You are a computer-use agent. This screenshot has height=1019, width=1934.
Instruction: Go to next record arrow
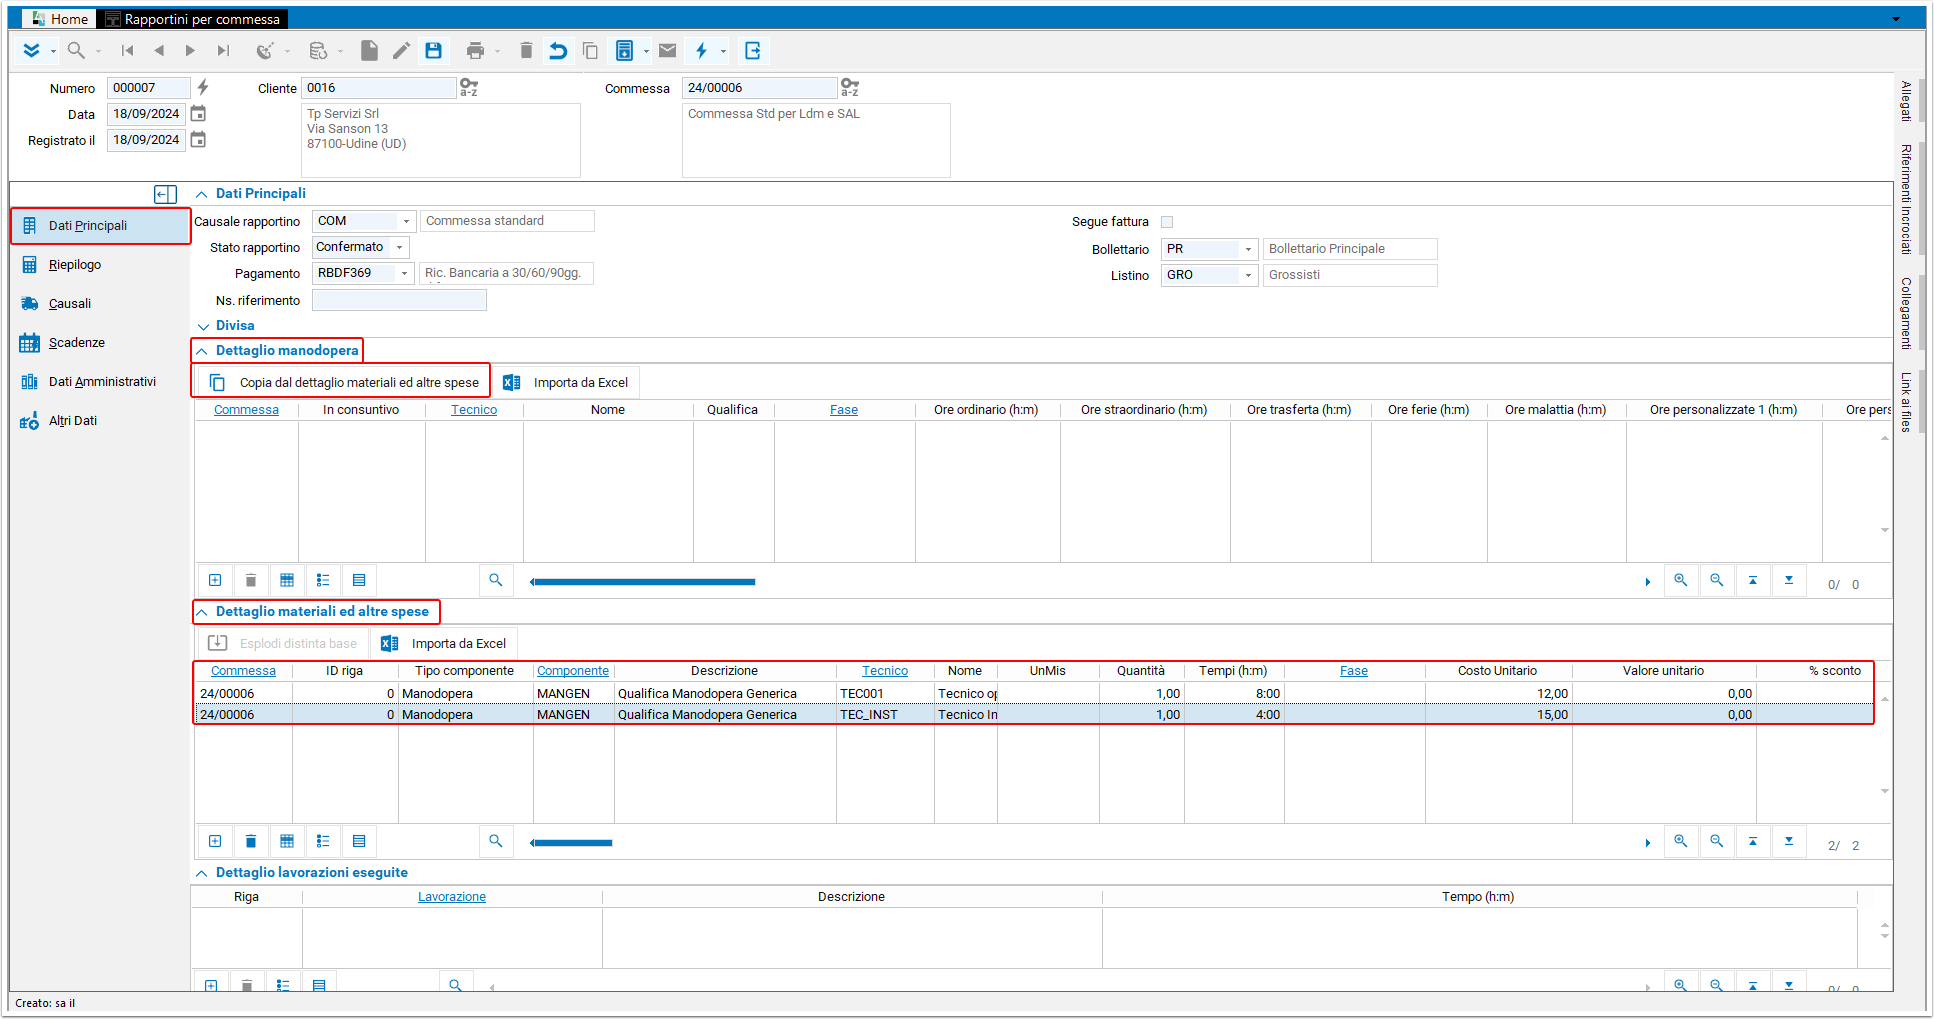190,50
